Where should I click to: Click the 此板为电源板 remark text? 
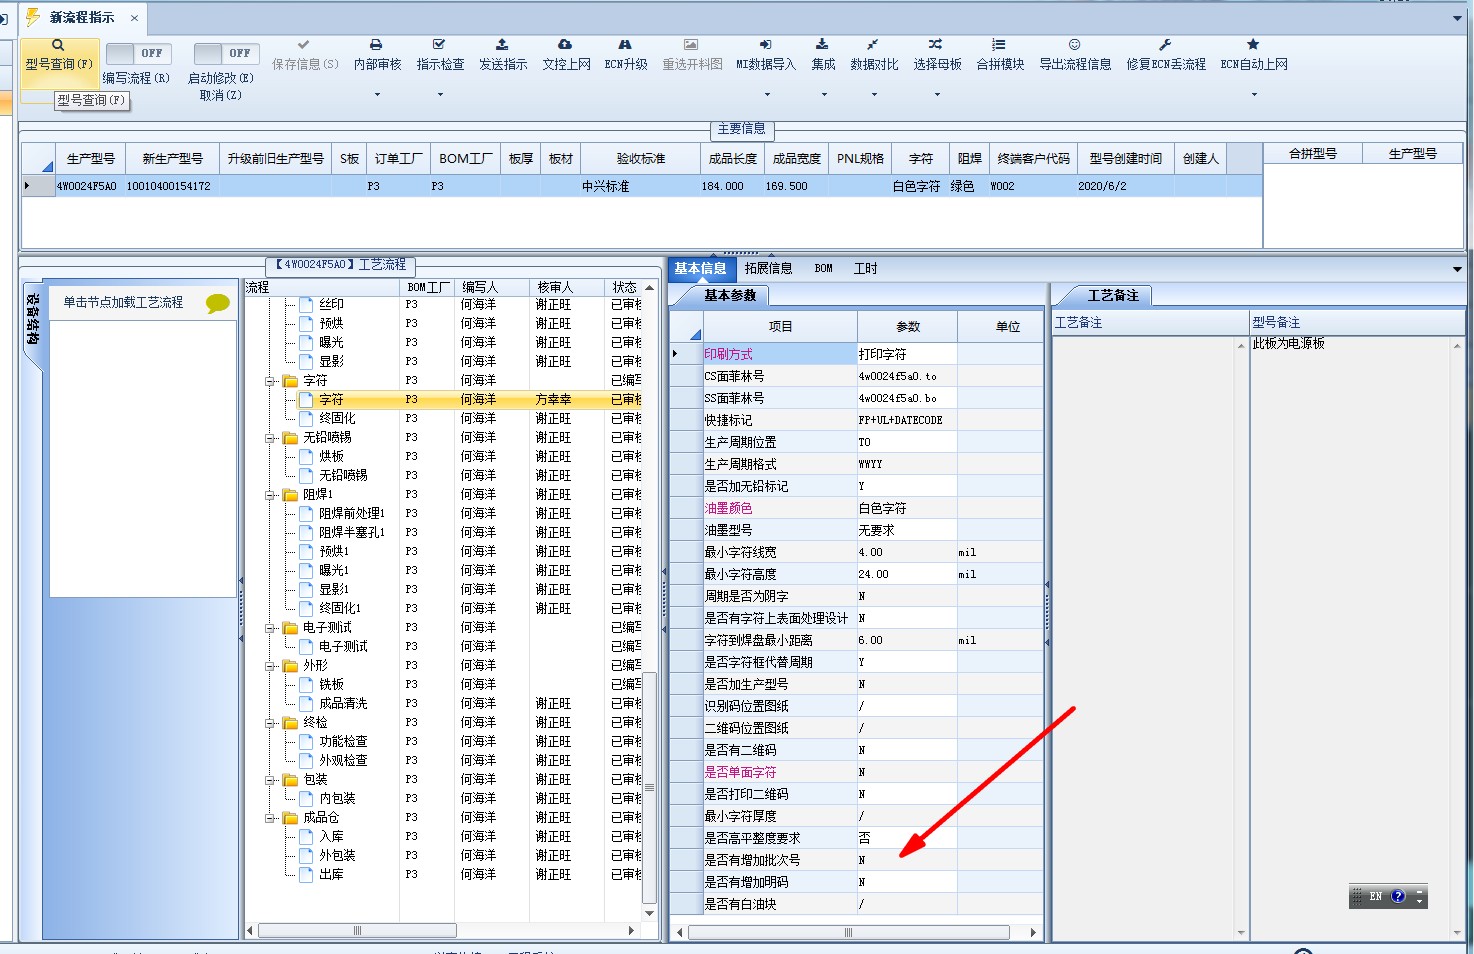tap(1288, 343)
